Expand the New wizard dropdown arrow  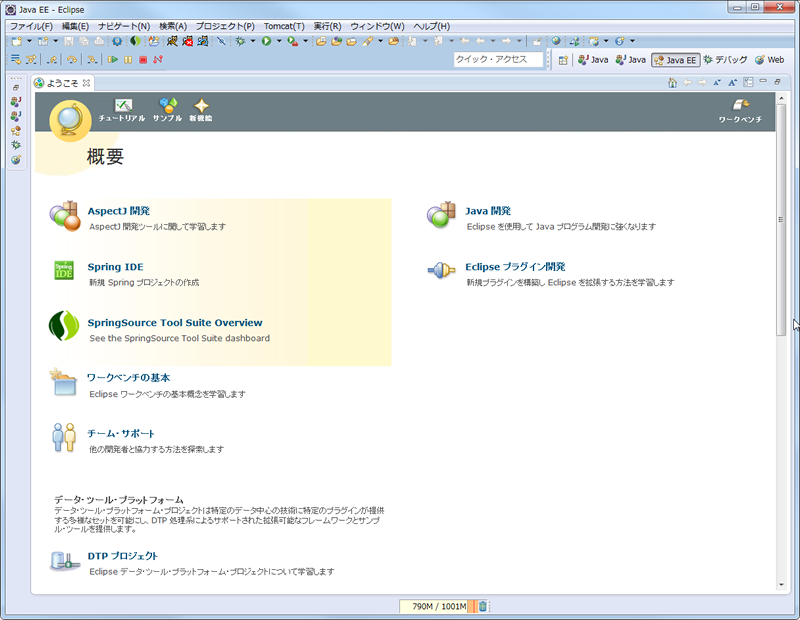[29, 41]
